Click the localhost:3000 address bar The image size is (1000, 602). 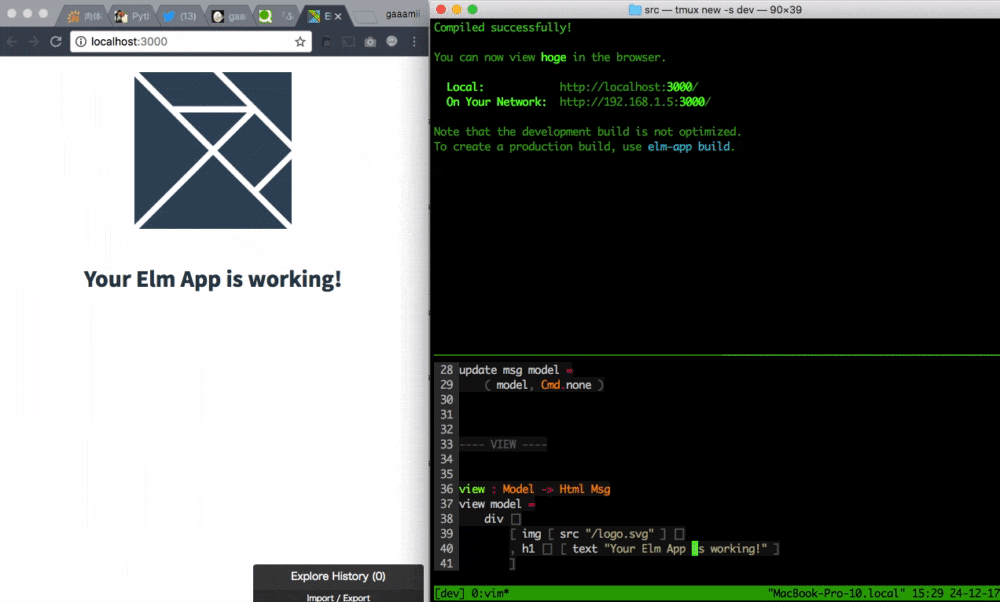pyautogui.click(x=191, y=41)
